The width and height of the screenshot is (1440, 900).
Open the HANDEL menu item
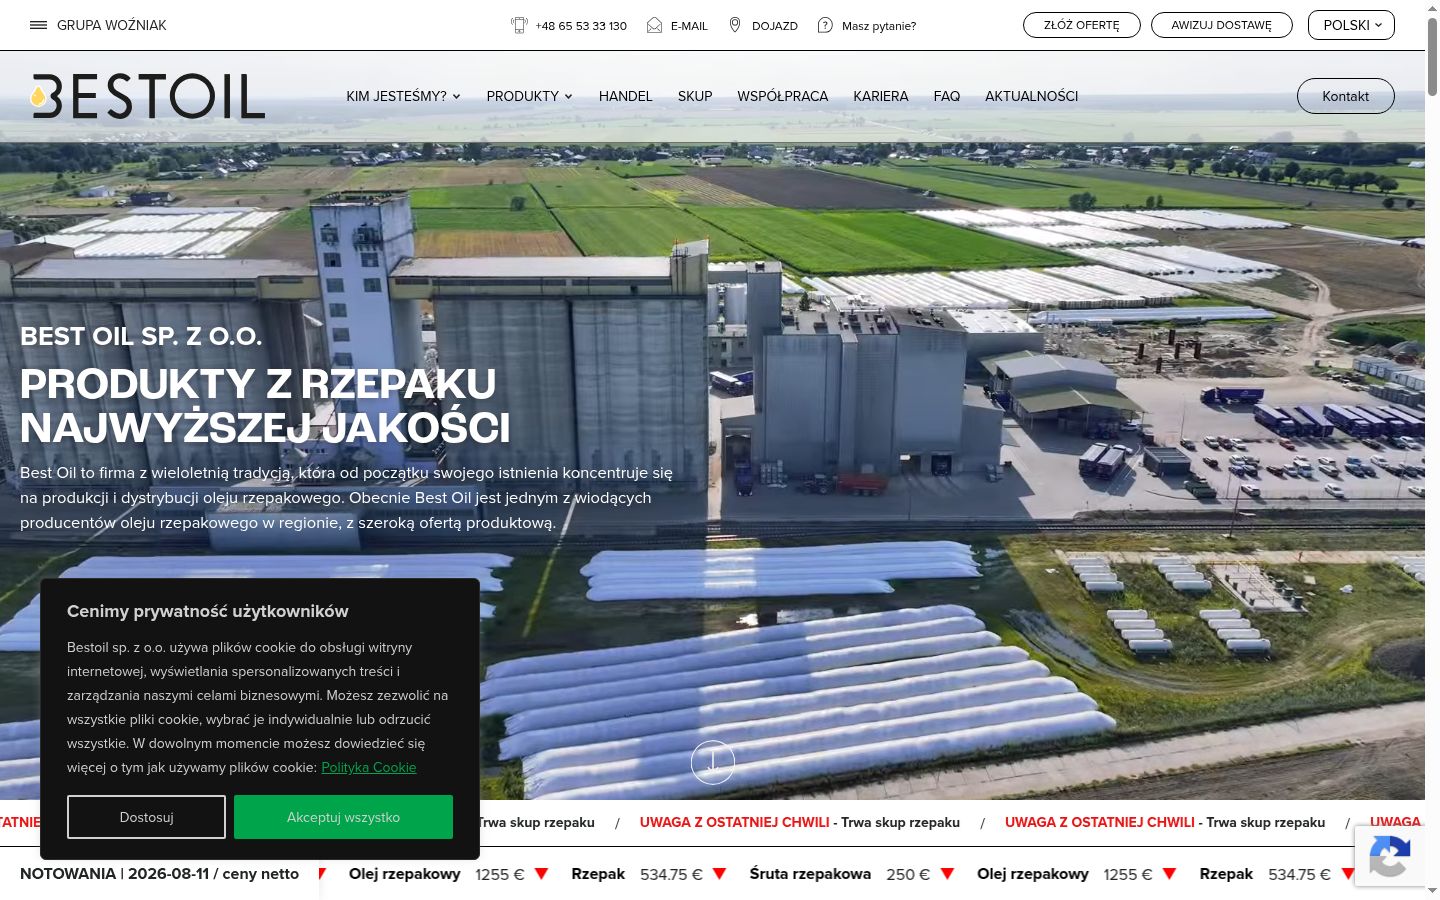point(625,96)
